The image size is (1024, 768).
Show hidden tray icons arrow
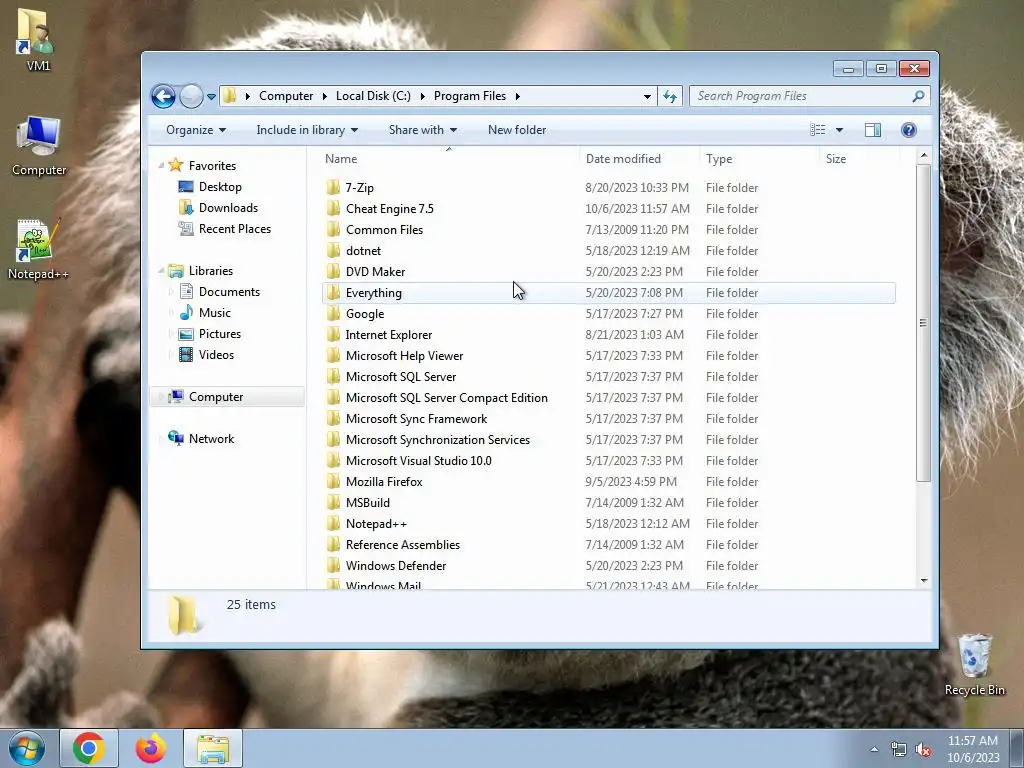pyautogui.click(x=874, y=749)
